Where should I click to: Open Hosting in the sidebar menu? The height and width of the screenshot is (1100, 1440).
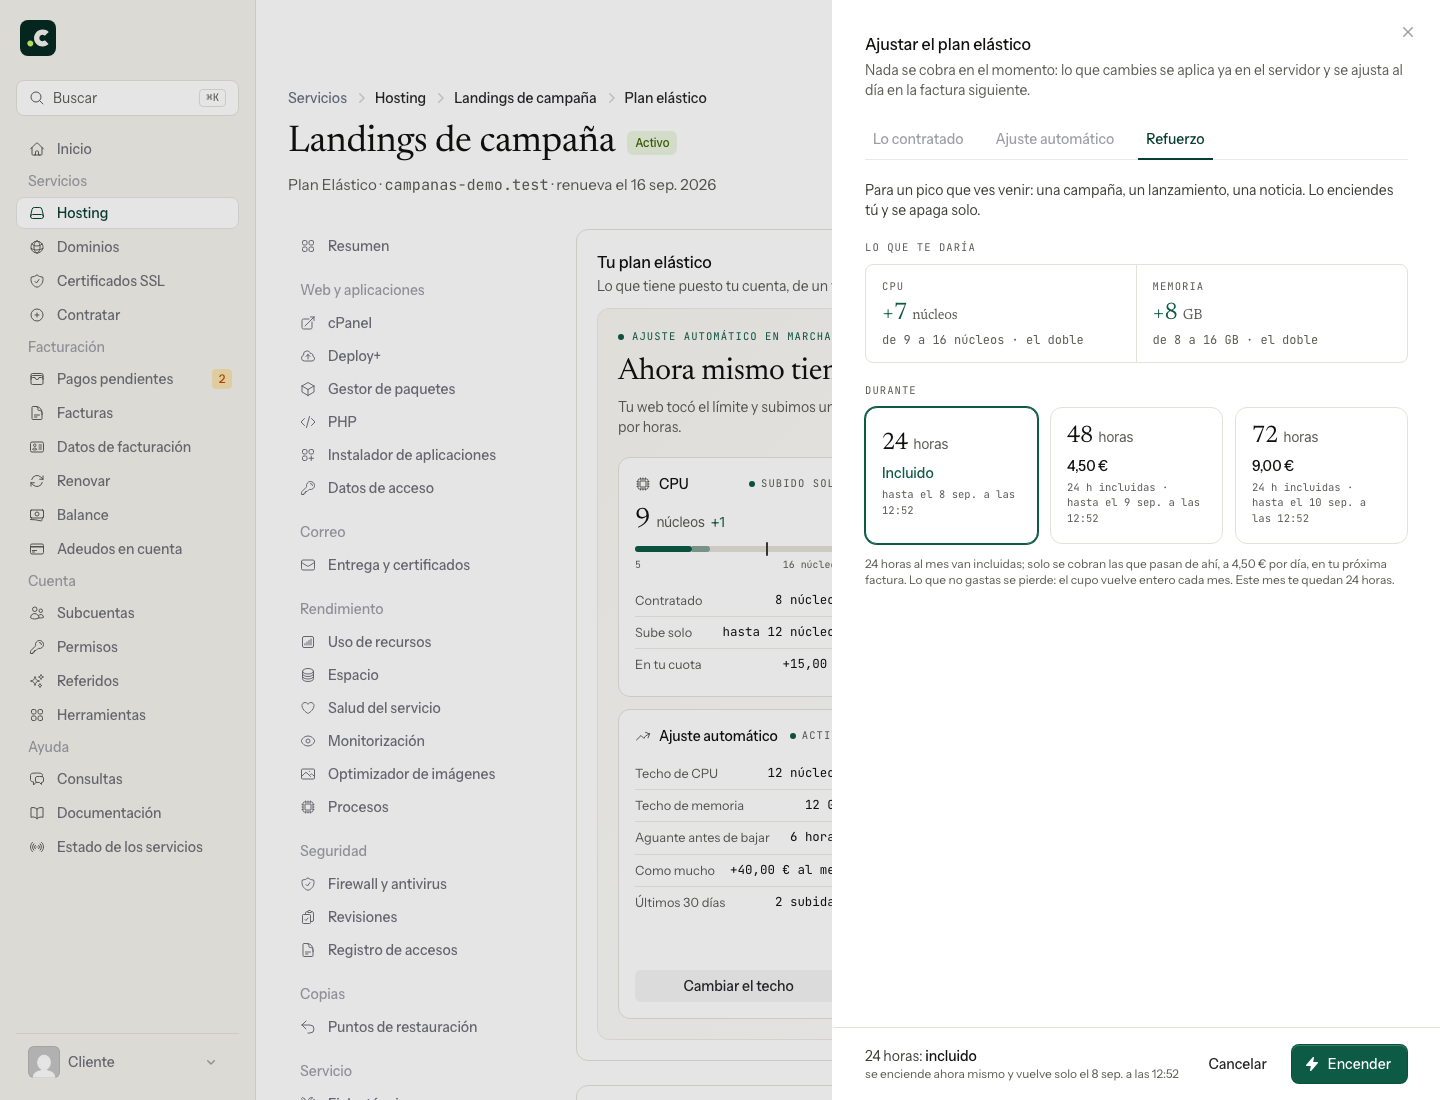tap(127, 213)
